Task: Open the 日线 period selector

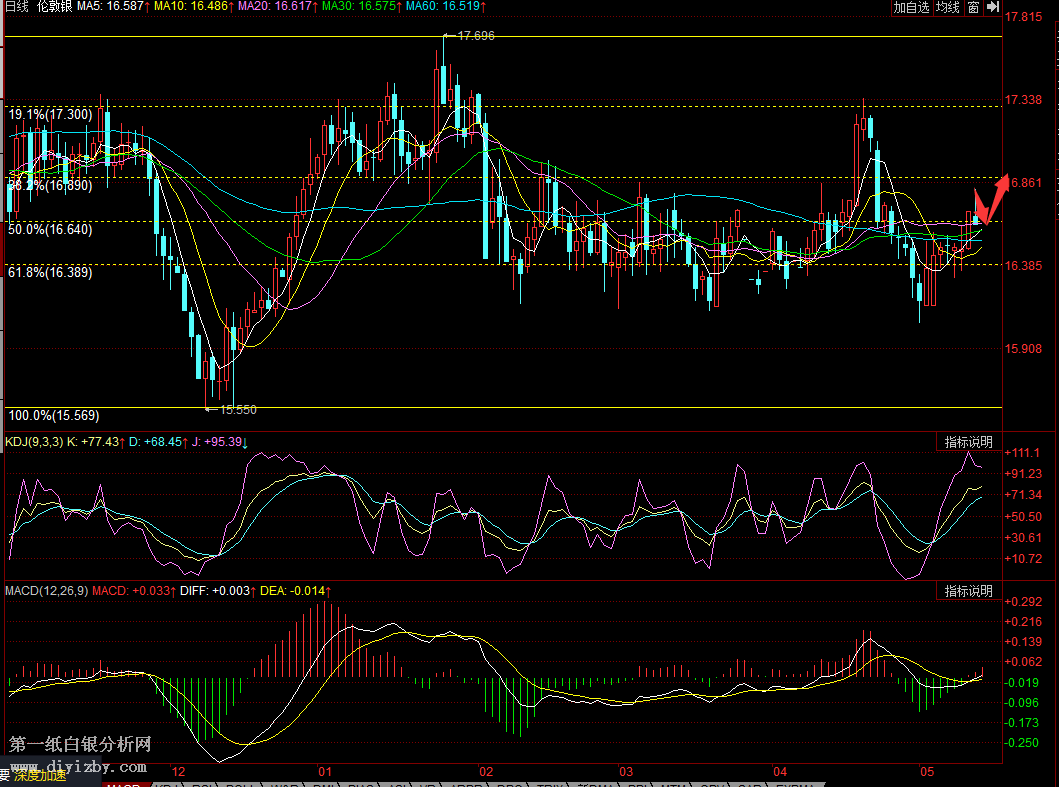Action: point(18,7)
